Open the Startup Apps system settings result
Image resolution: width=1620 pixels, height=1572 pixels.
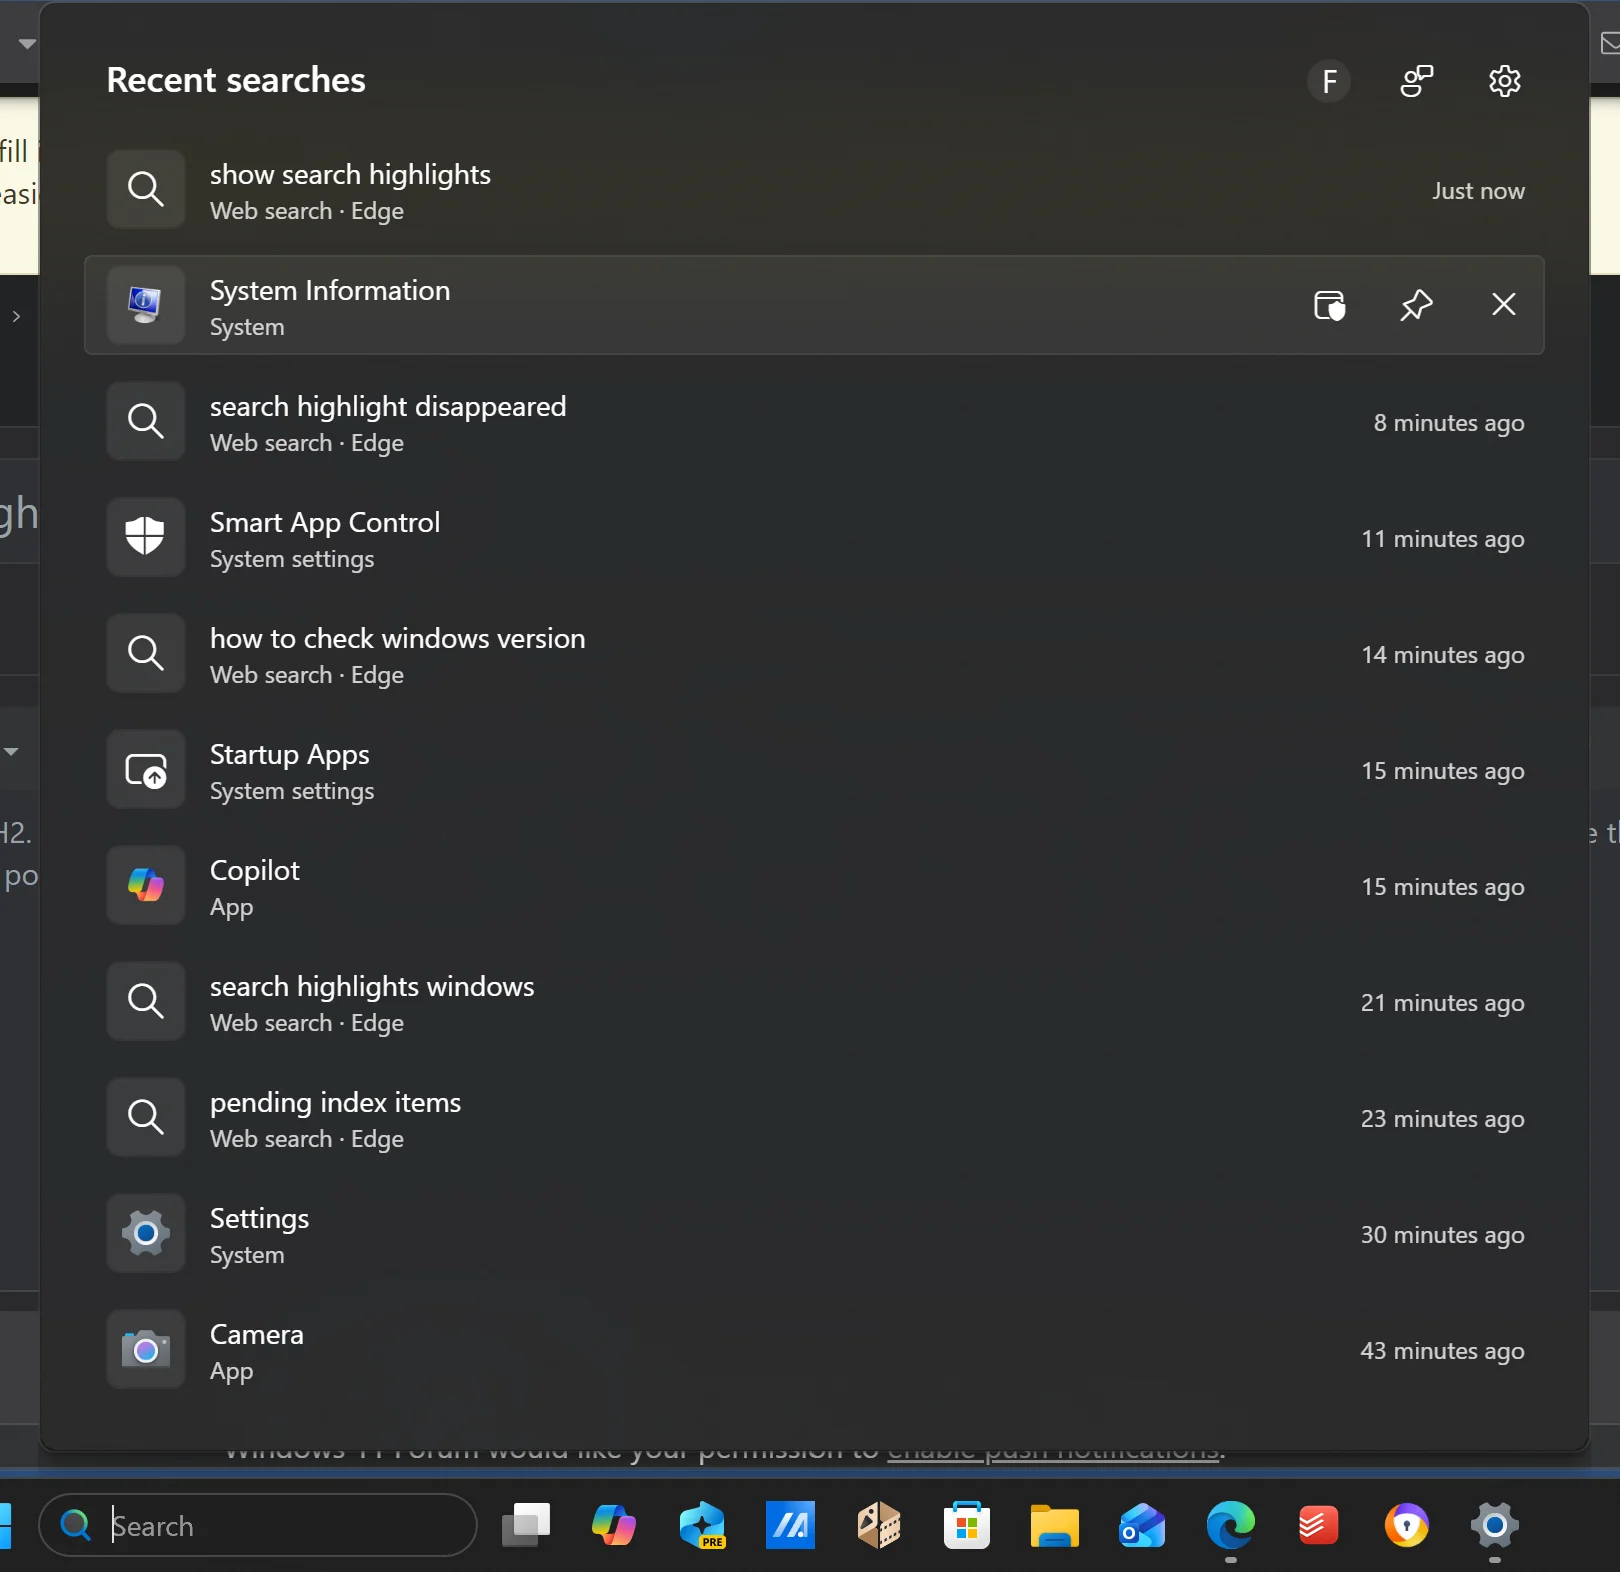point(814,770)
